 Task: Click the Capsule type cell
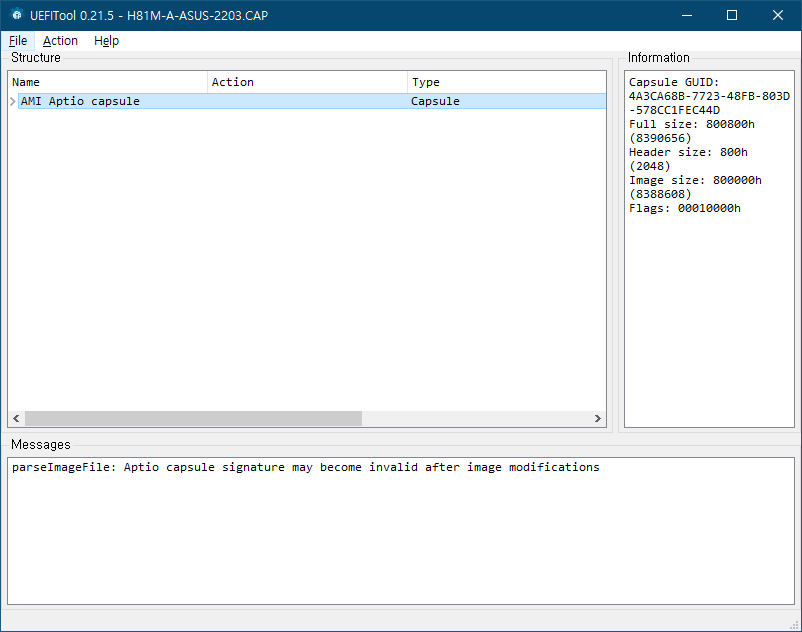435,101
